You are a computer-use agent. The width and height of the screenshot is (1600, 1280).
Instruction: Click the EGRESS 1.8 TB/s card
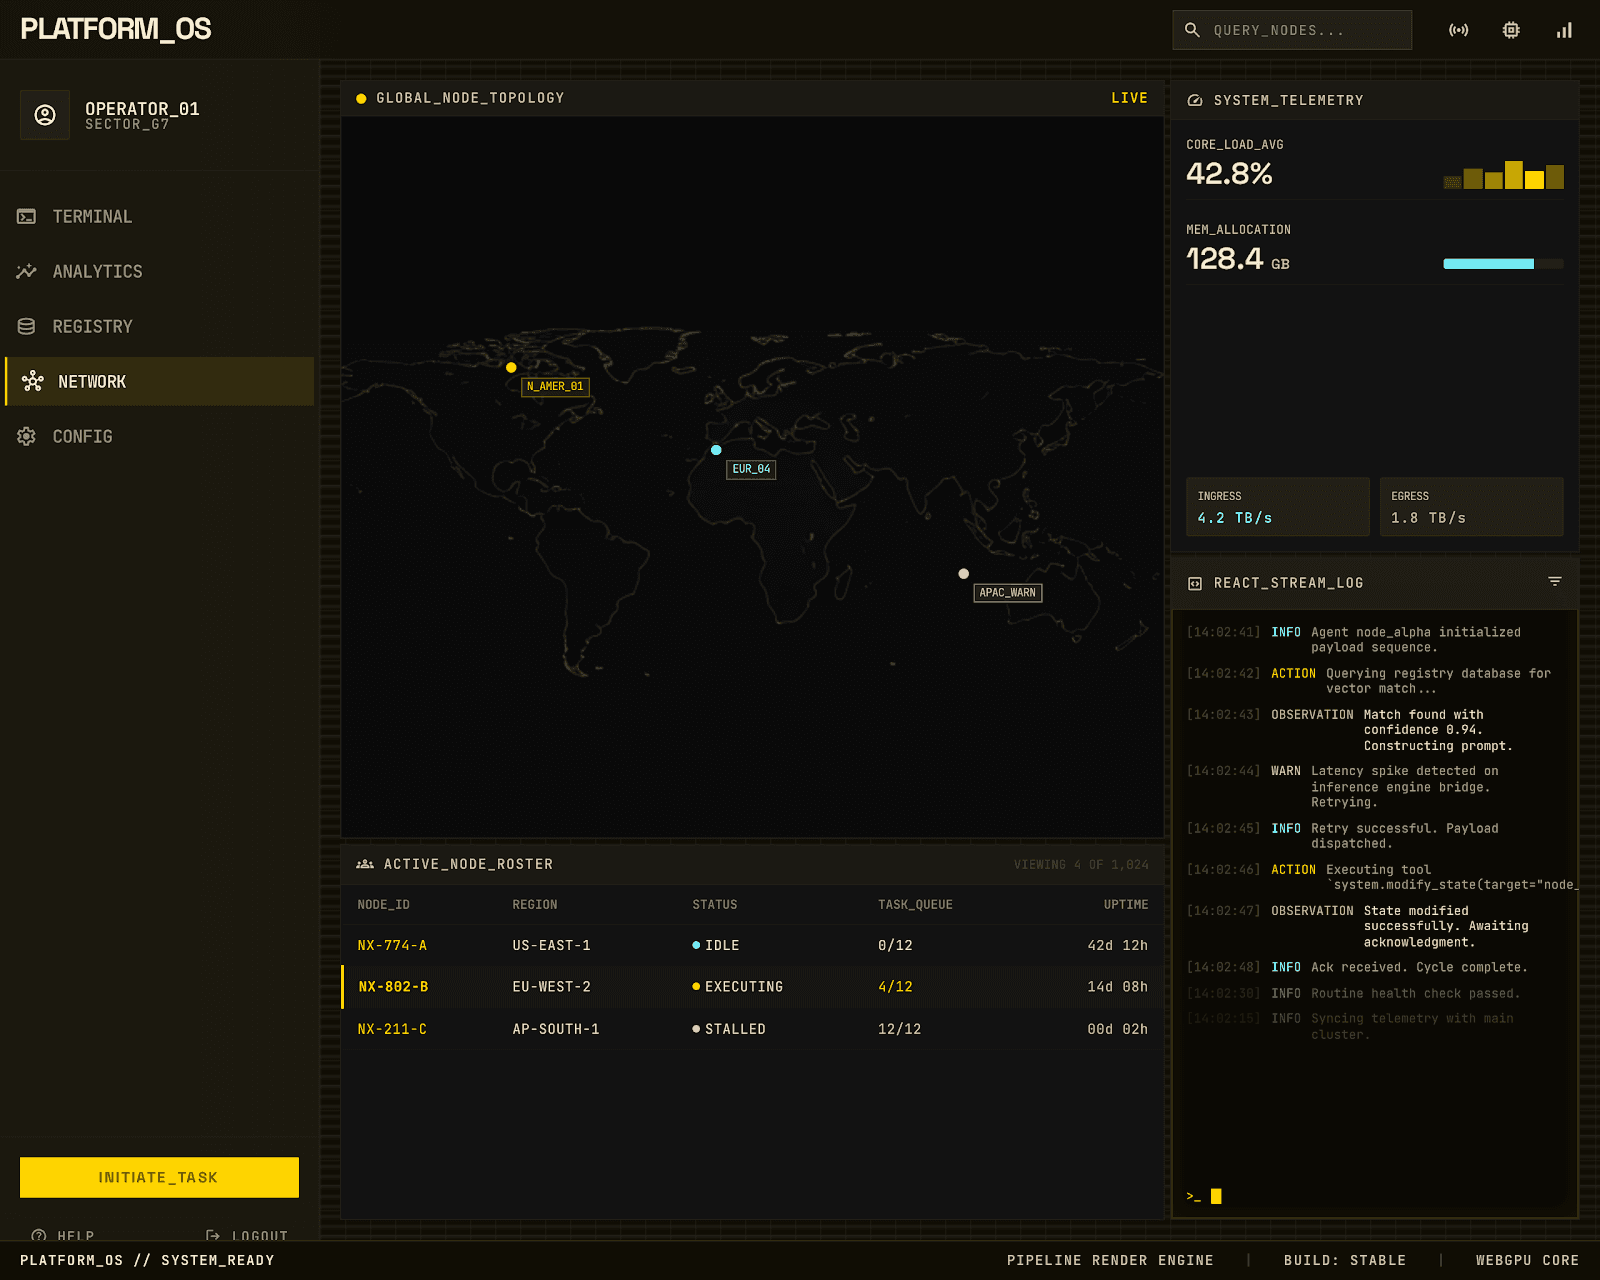tap(1471, 507)
